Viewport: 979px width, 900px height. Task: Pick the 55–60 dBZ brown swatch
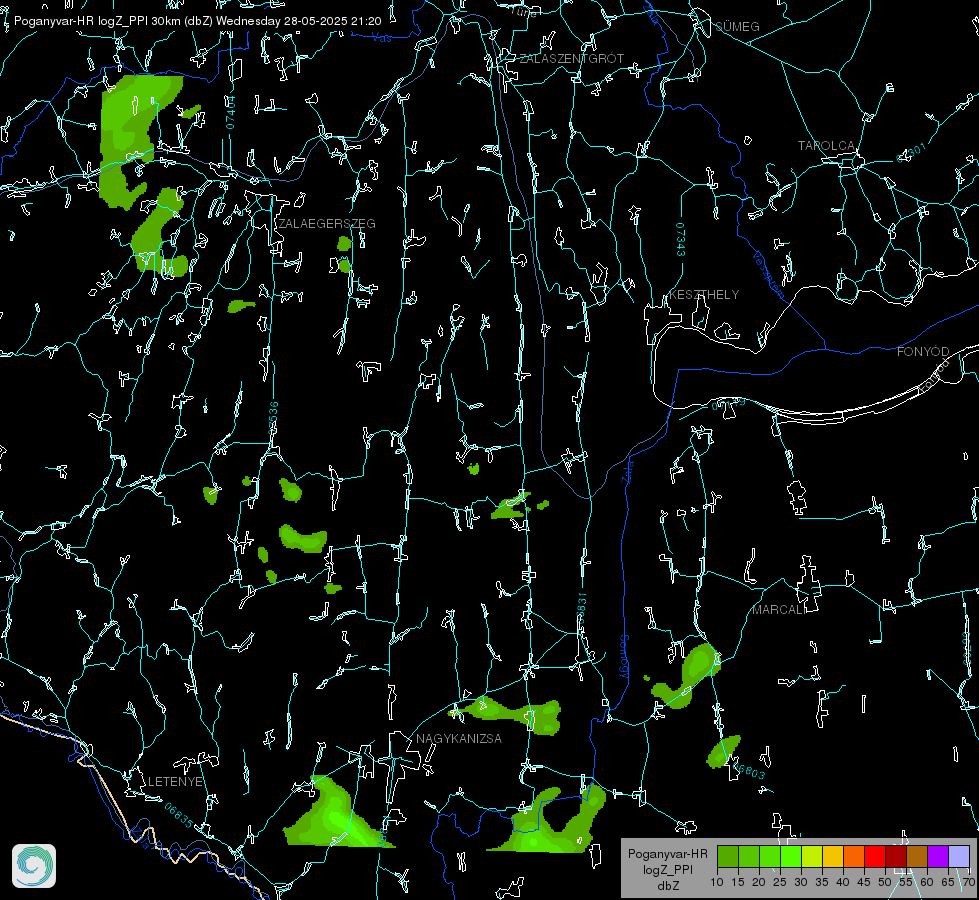(917, 856)
